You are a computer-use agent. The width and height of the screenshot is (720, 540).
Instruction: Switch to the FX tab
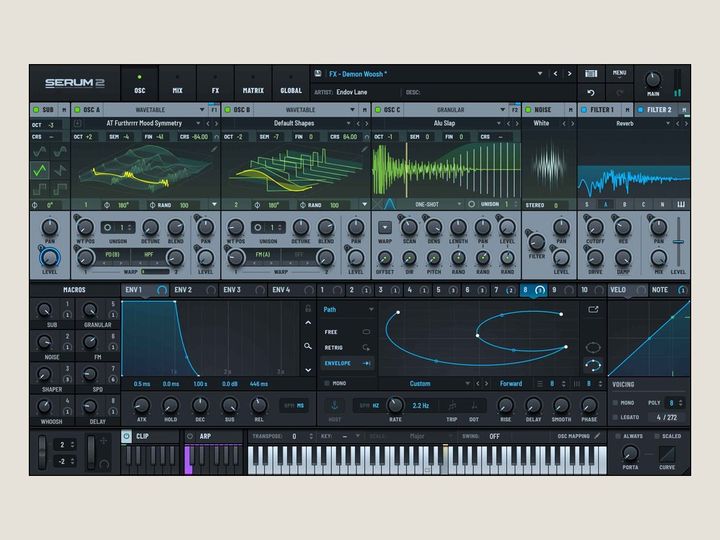pyautogui.click(x=215, y=84)
